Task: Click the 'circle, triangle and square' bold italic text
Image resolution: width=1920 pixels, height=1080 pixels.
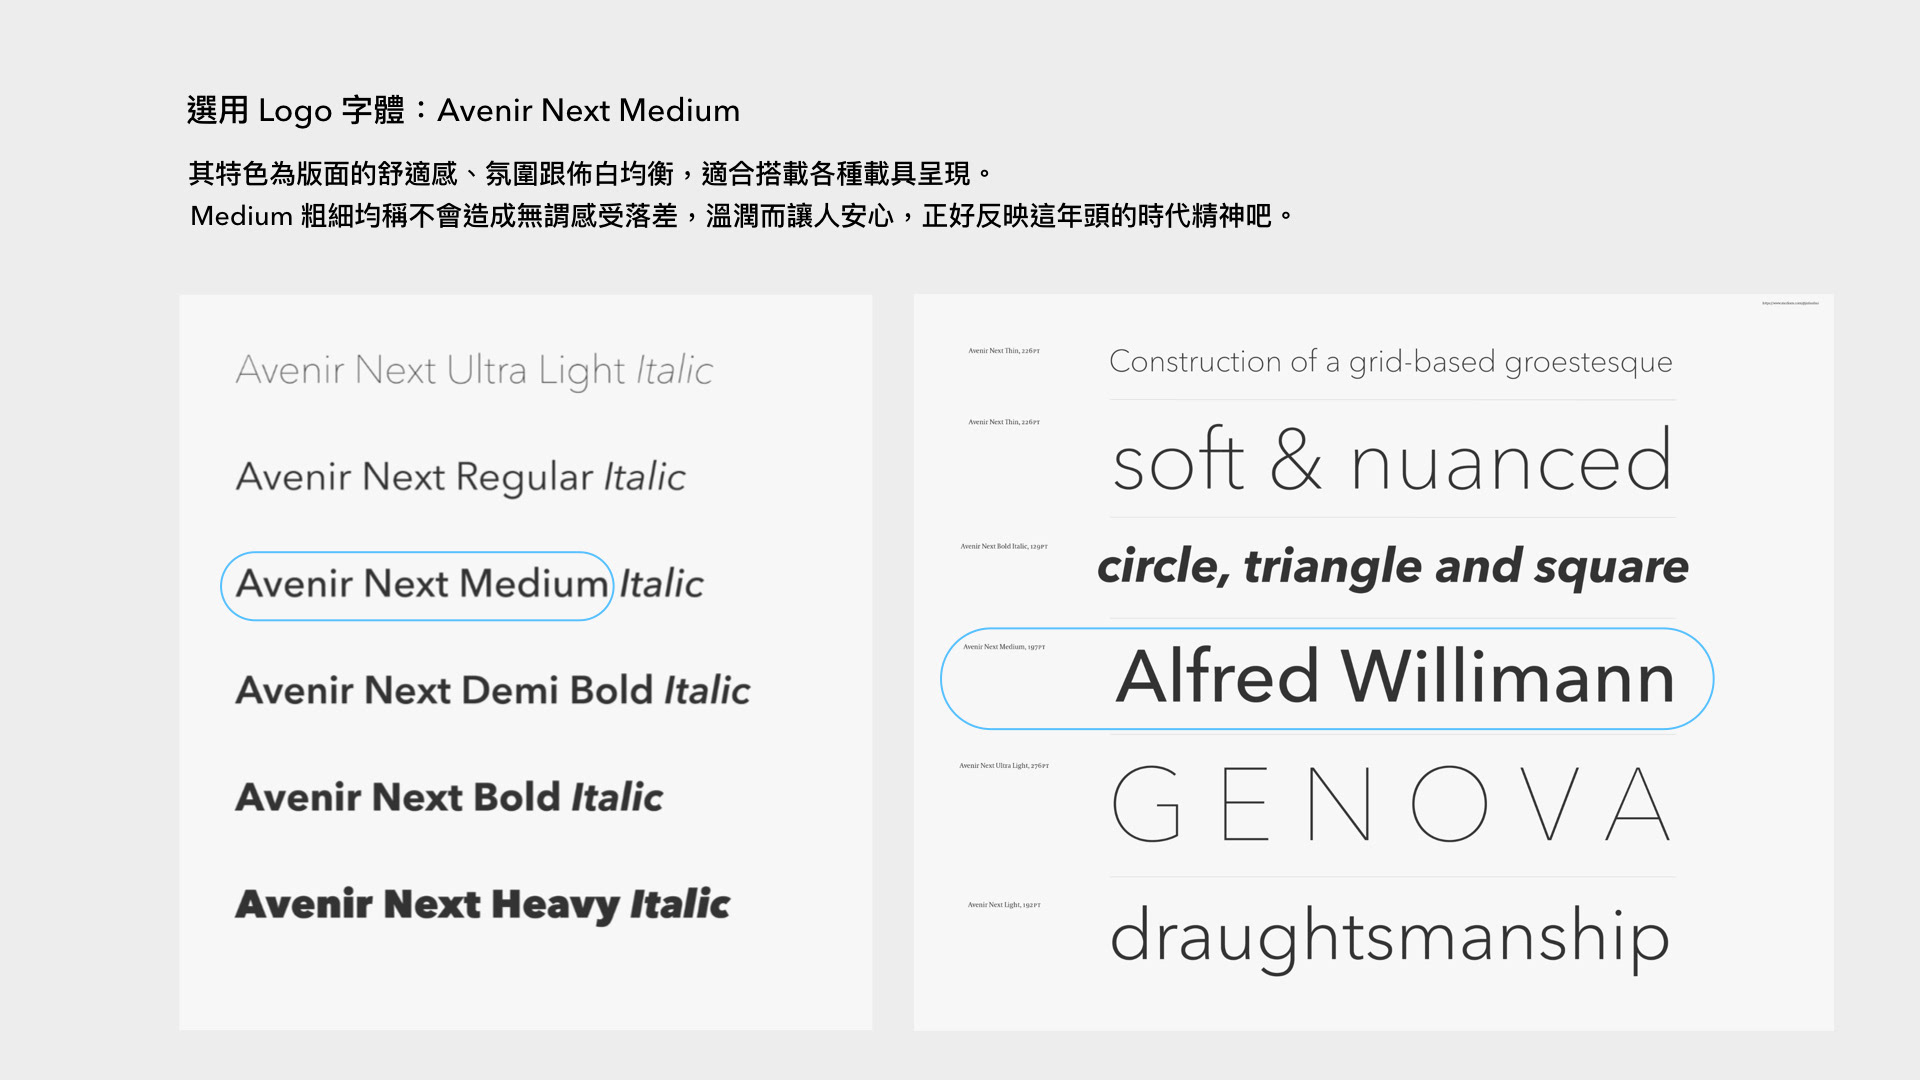Action: [x=1393, y=567]
